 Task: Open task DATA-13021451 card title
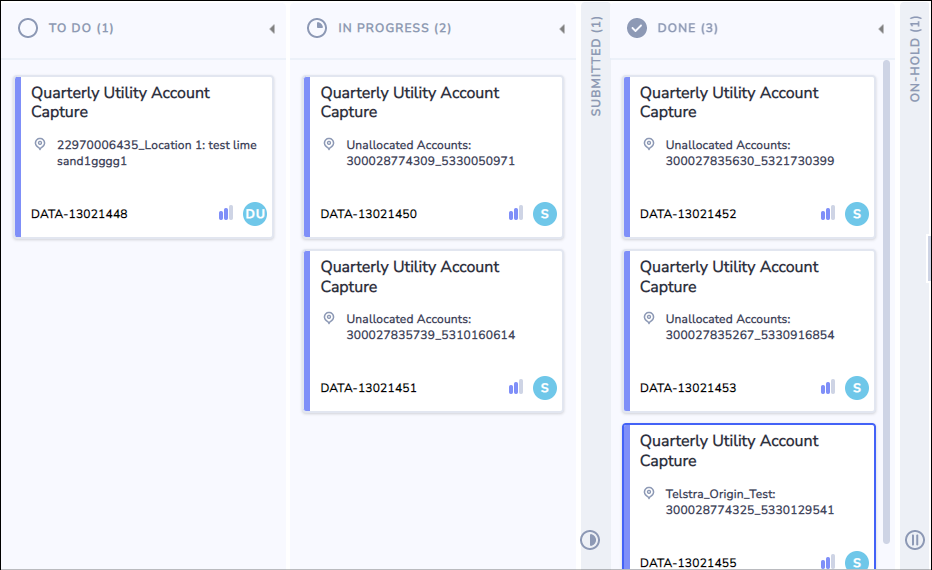click(x=410, y=276)
